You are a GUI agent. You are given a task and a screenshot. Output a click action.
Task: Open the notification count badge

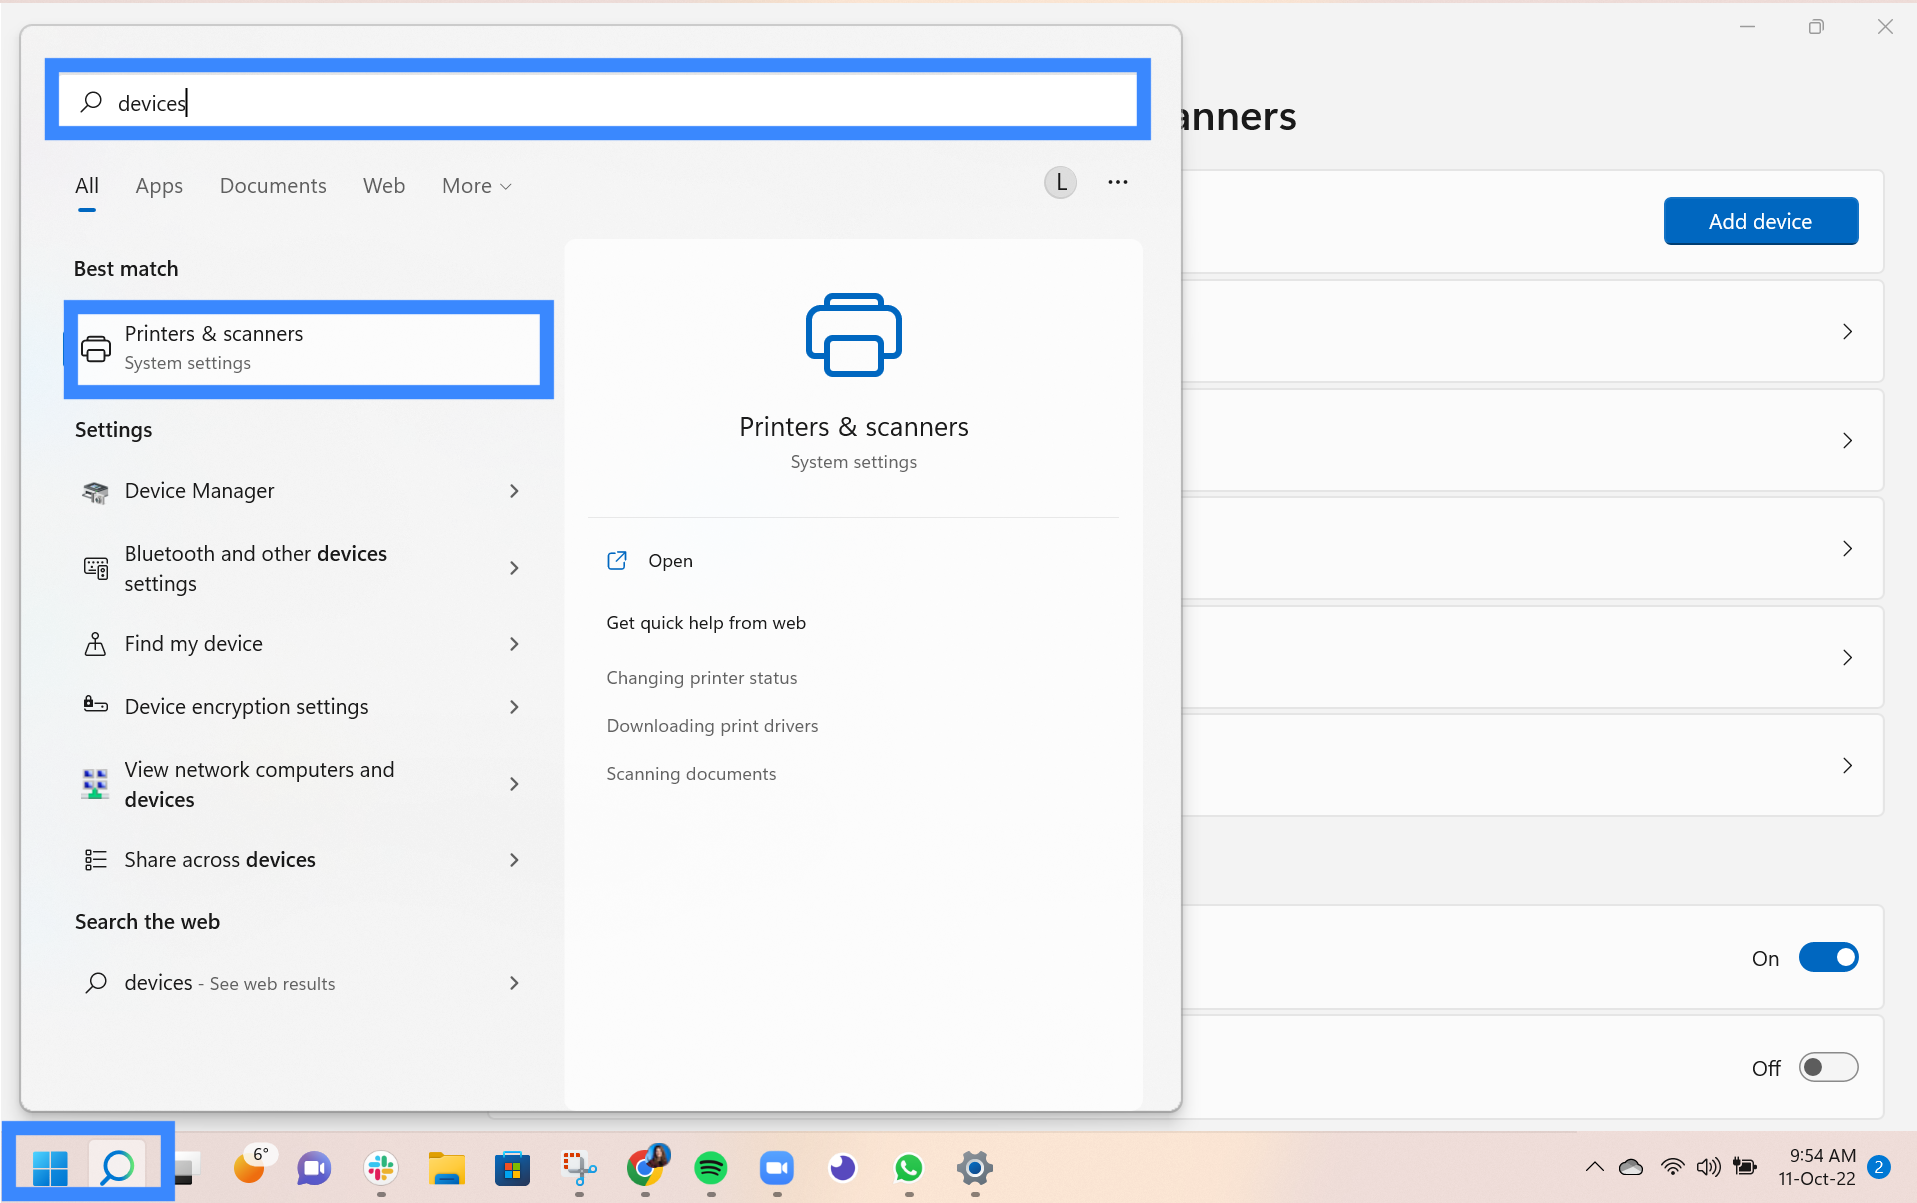point(1879,1167)
